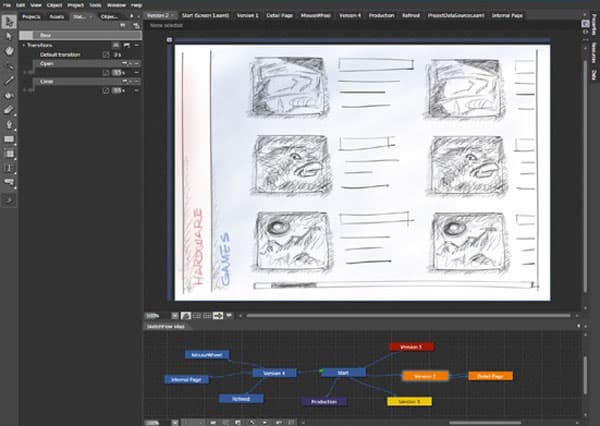Click the artboard horizontal scrollbar
This screenshot has width=600, height=426.
pyautogui.click(x=408, y=316)
